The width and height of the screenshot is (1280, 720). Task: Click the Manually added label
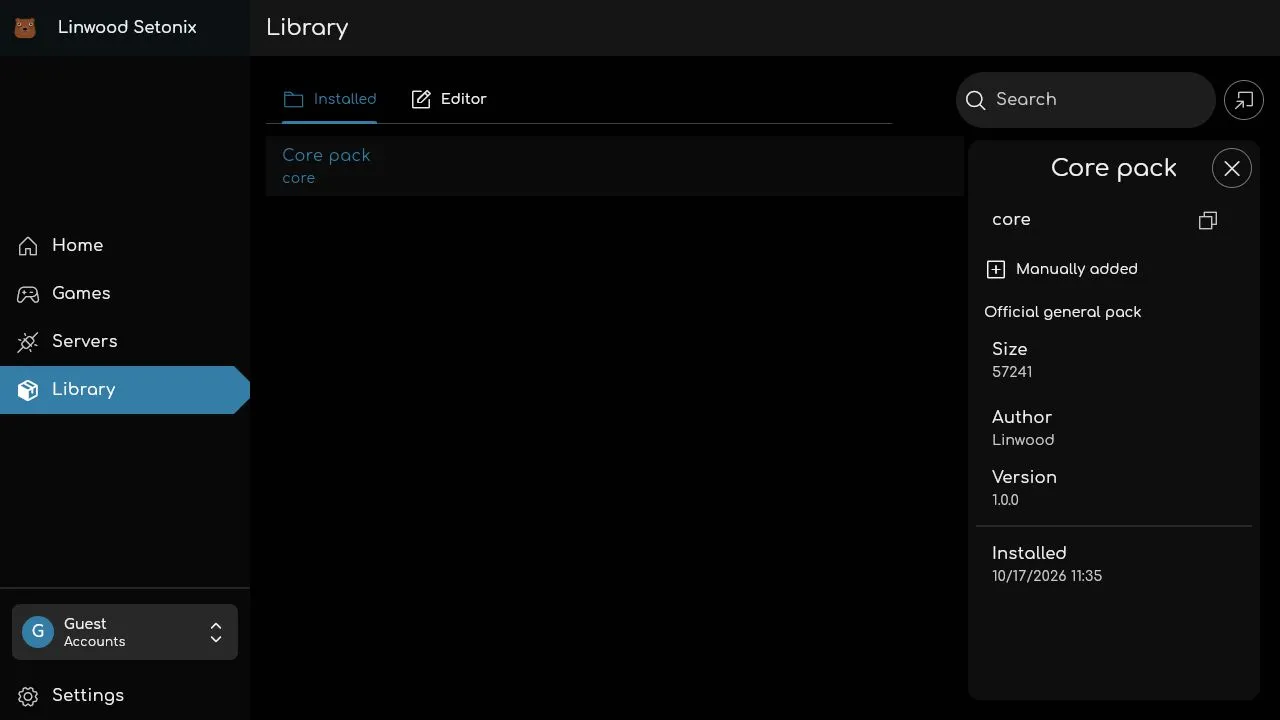(1077, 269)
